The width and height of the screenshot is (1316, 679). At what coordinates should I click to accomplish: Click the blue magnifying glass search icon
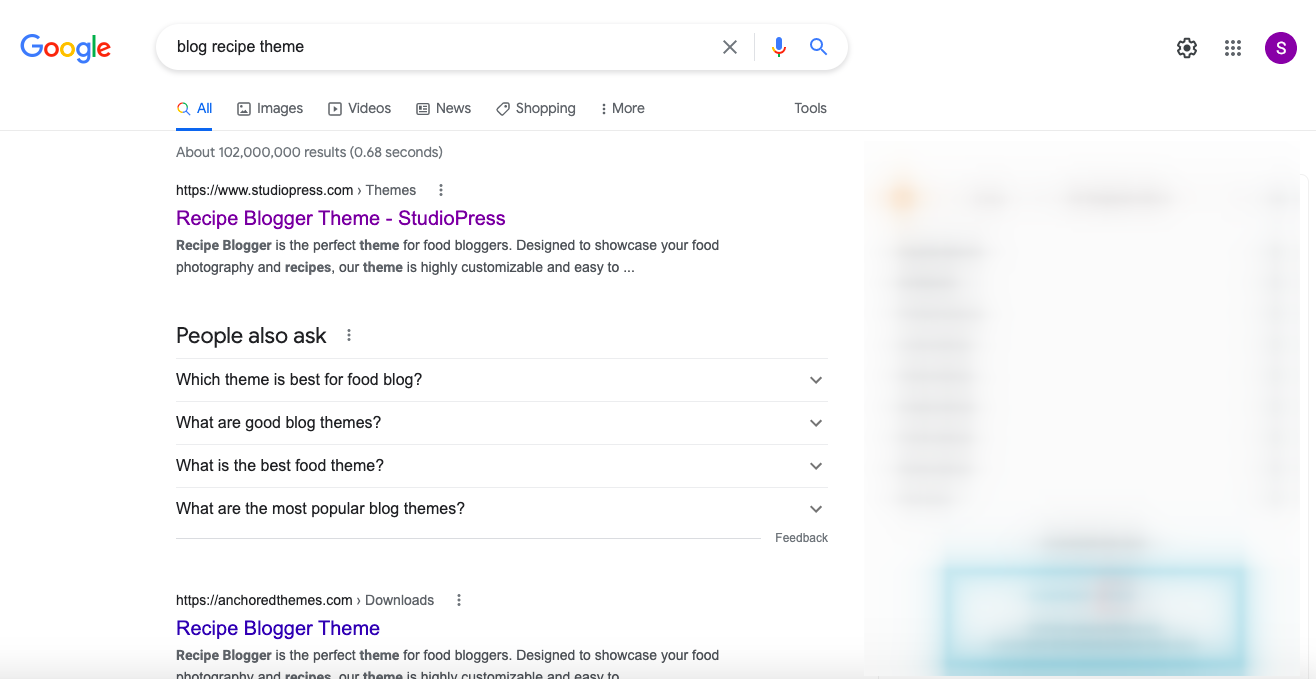(x=819, y=47)
